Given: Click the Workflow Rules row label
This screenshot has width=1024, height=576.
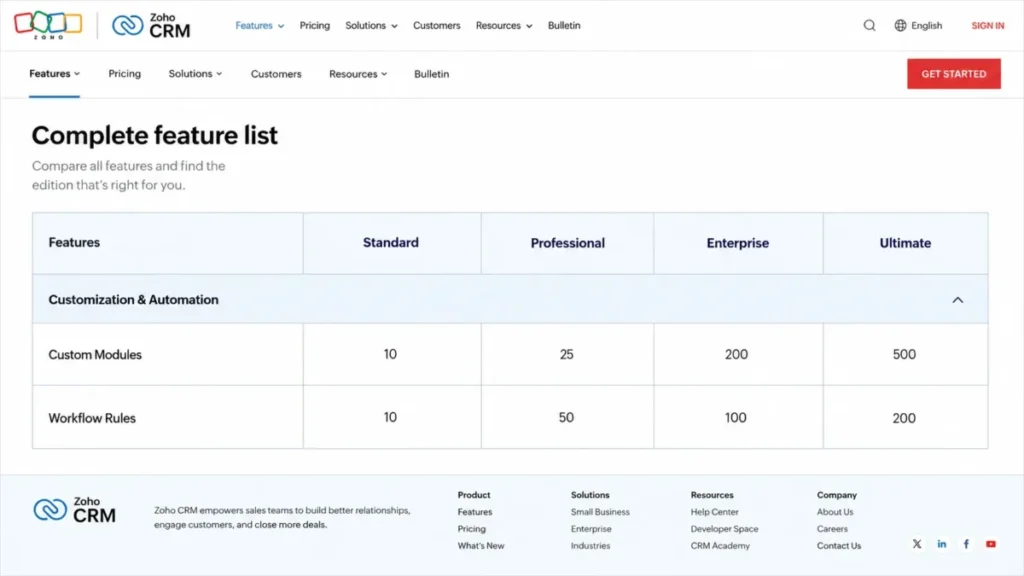Looking at the screenshot, I should click(x=92, y=418).
